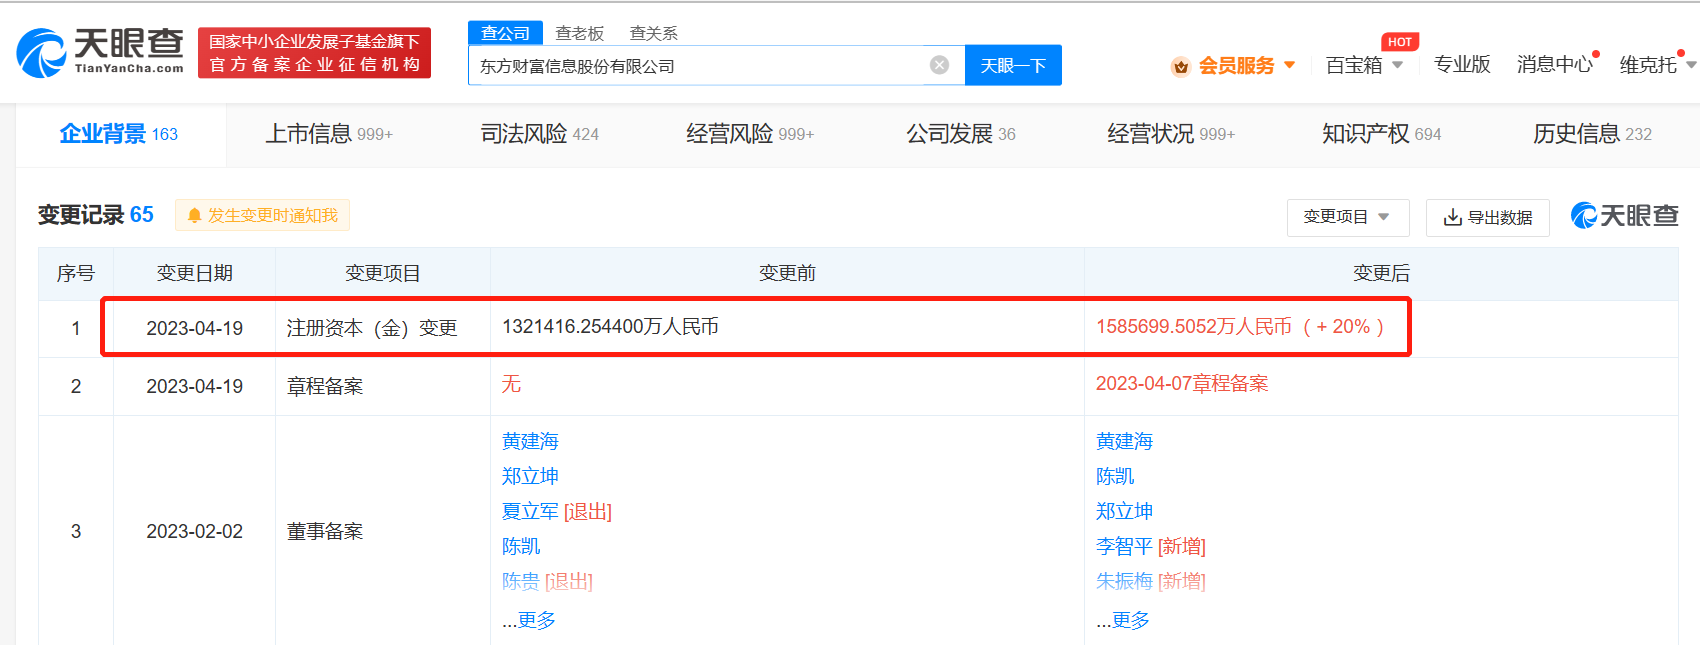The width and height of the screenshot is (1700, 645).
Task: Open the 会员服务 dropdown
Action: coord(1247,65)
